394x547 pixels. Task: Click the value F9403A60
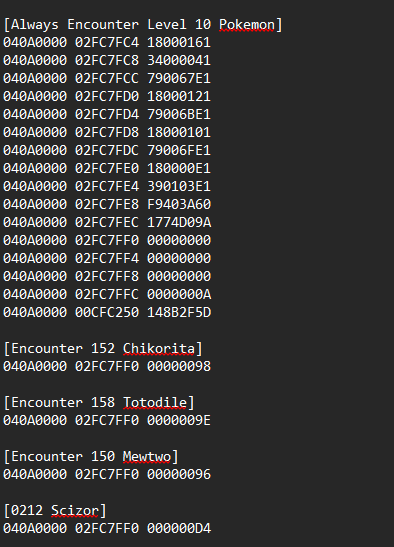click(179, 204)
